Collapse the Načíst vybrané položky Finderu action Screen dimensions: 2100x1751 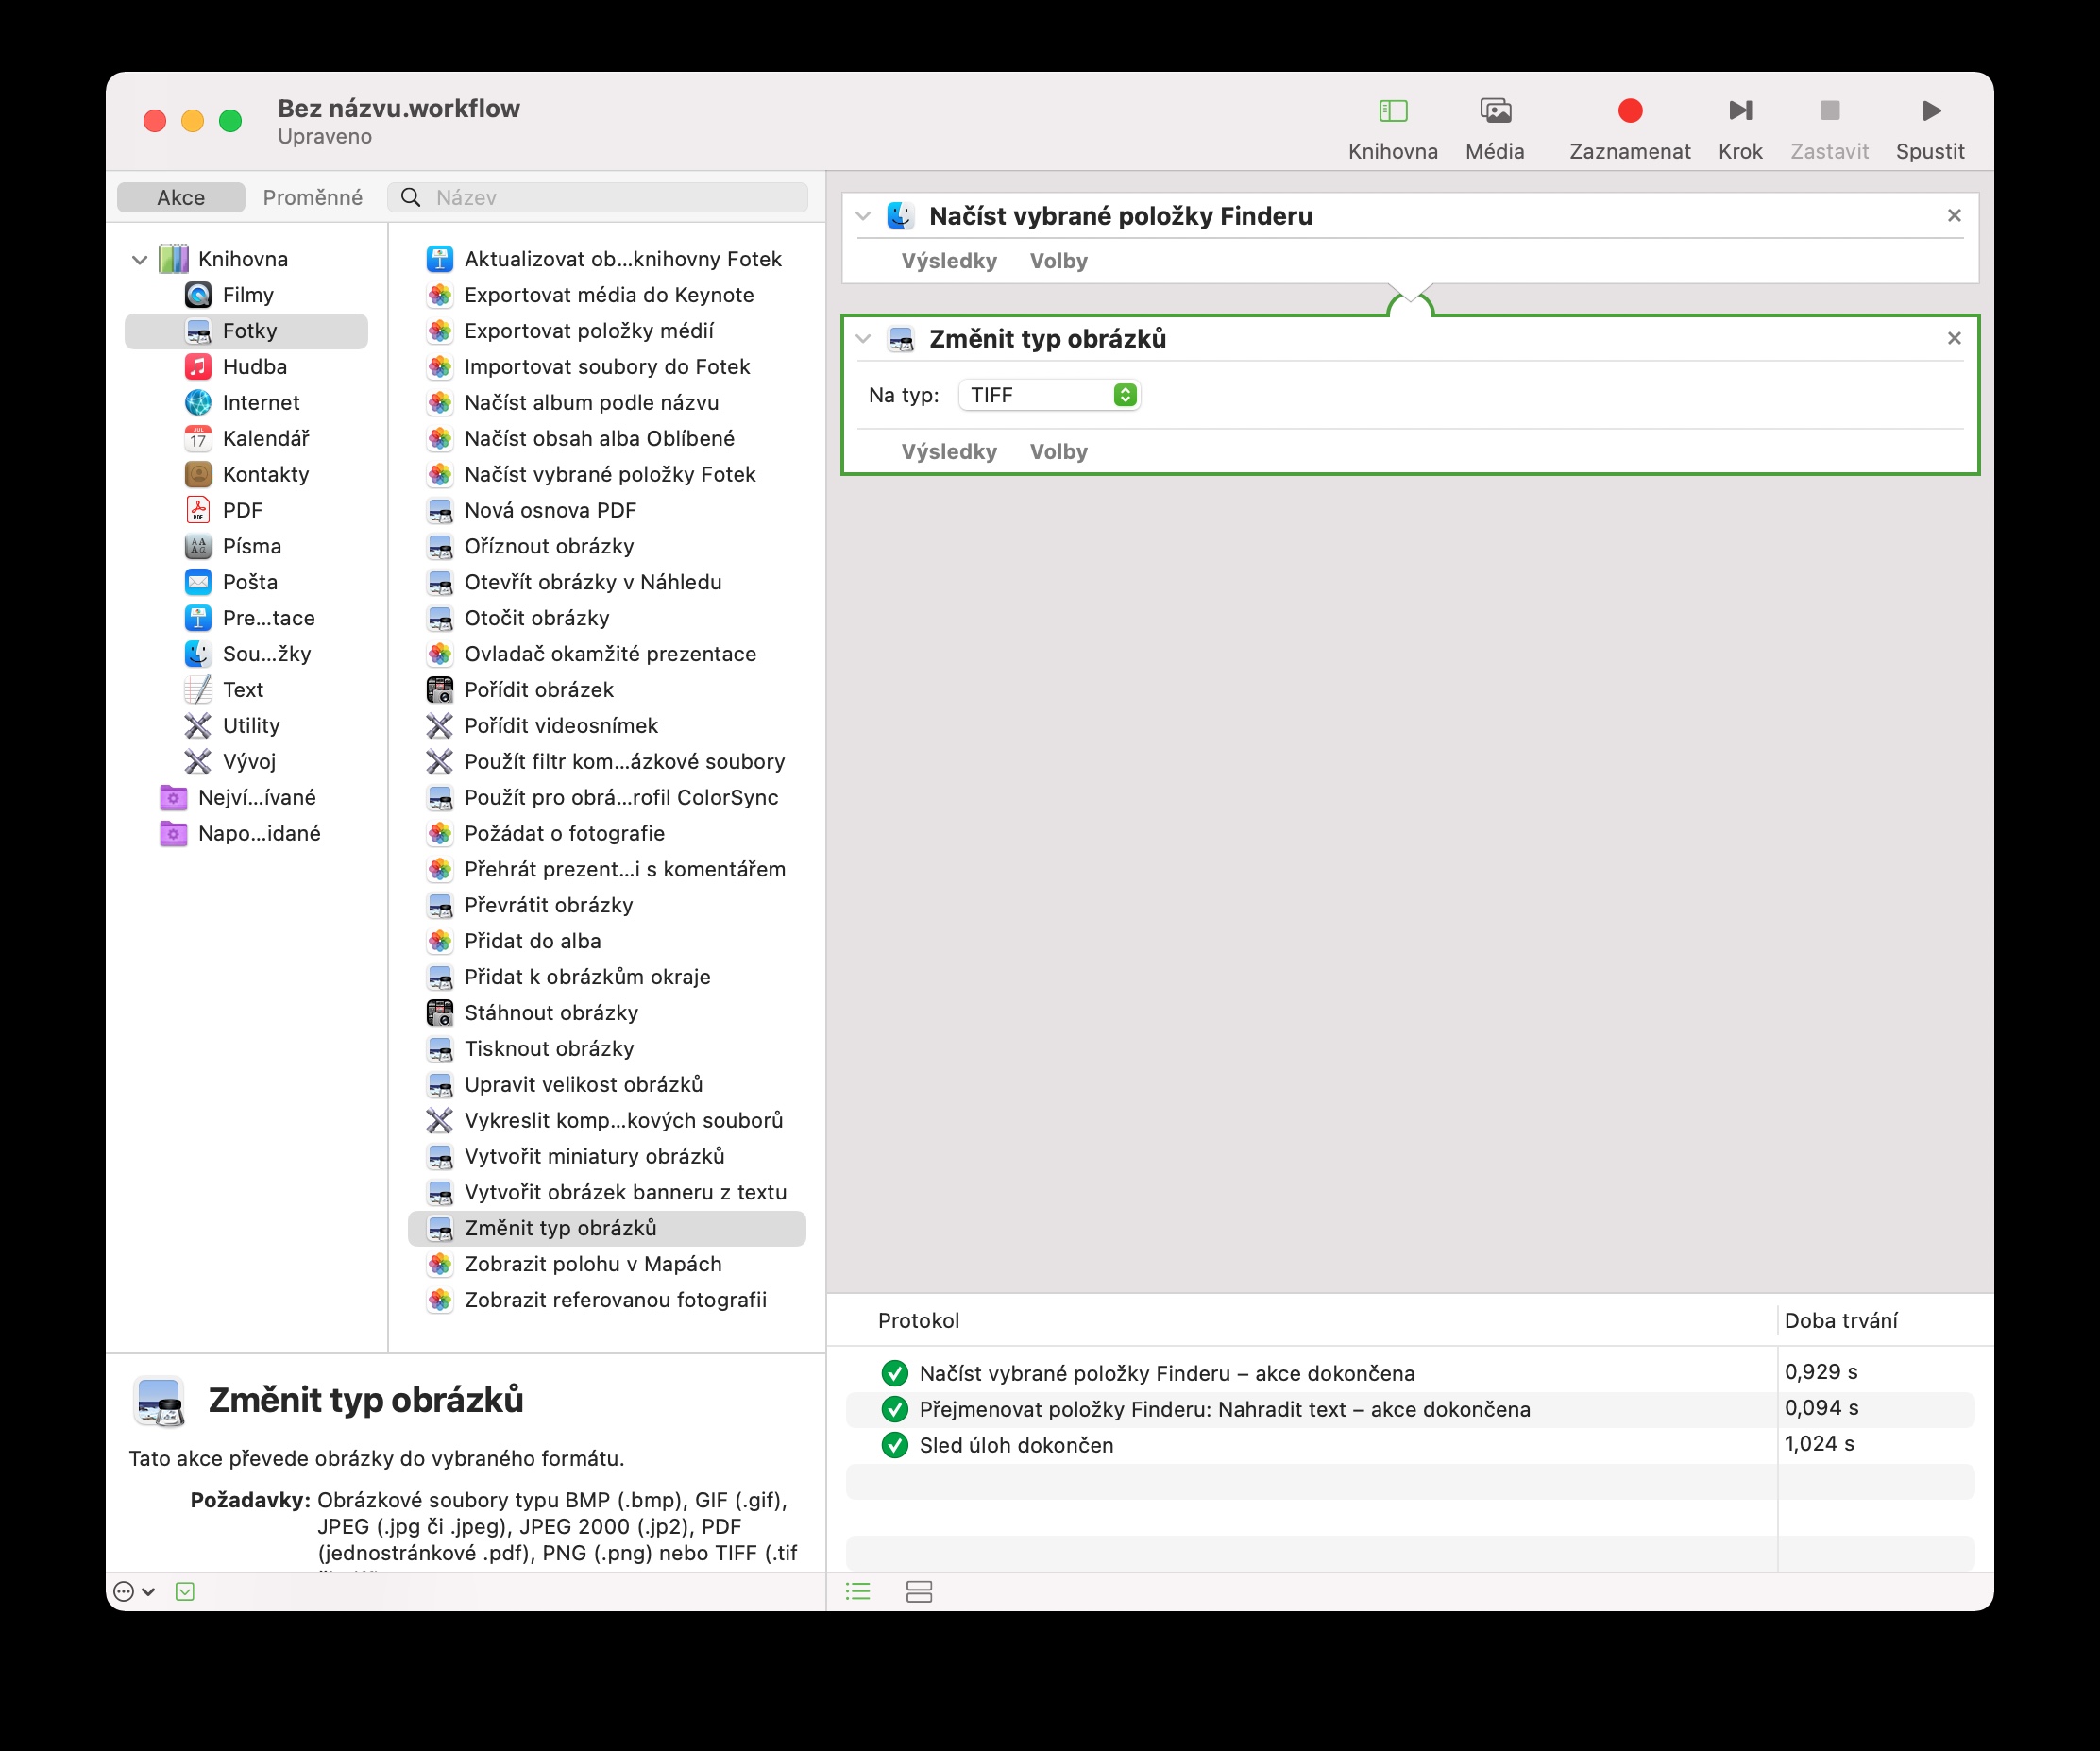pyautogui.click(x=863, y=216)
